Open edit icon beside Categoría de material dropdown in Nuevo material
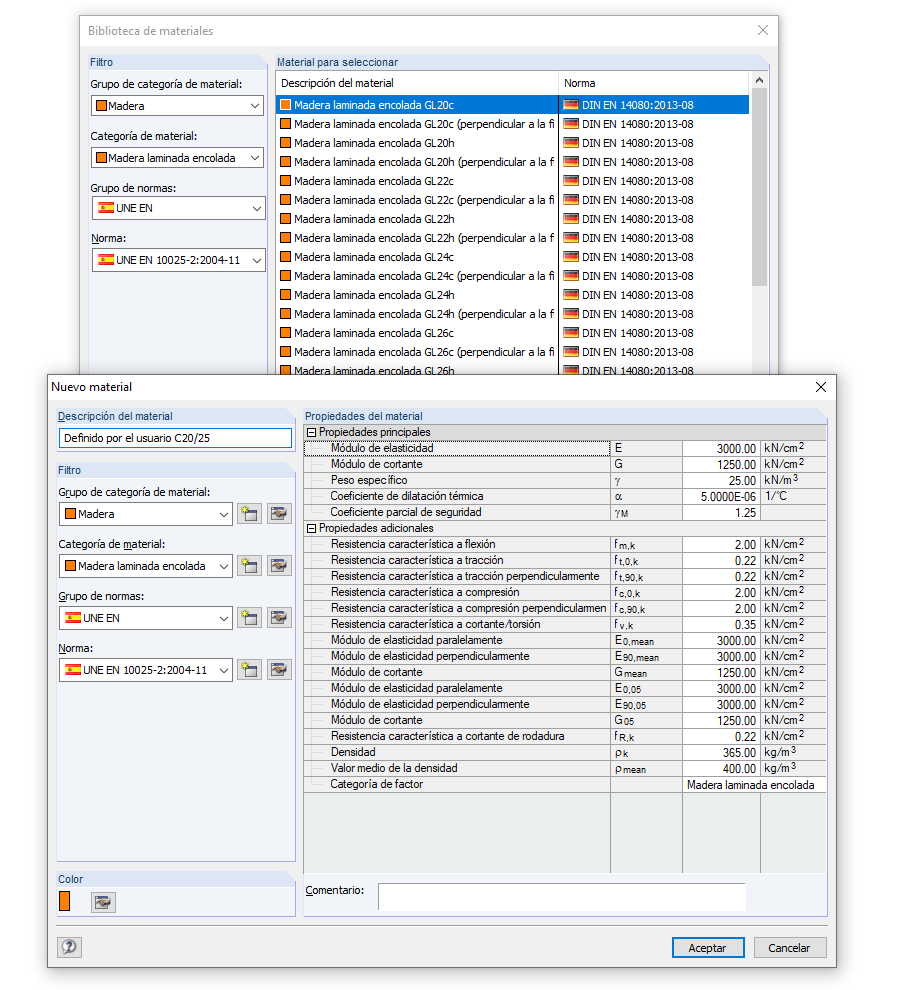Image resolution: width=914 pixels, height=990 pixels. coord(278,566)
